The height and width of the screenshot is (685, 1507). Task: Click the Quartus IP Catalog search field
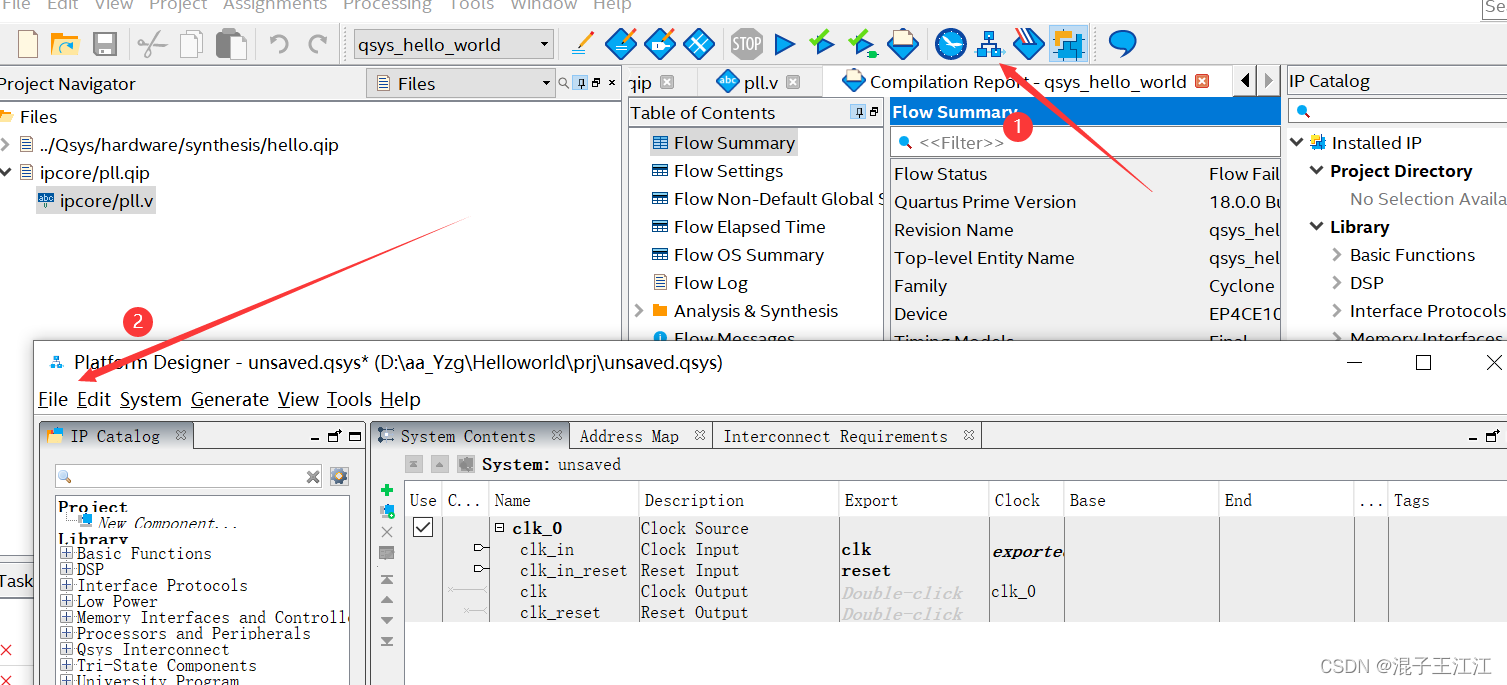pyautogui.click(x=1397, y=110)
